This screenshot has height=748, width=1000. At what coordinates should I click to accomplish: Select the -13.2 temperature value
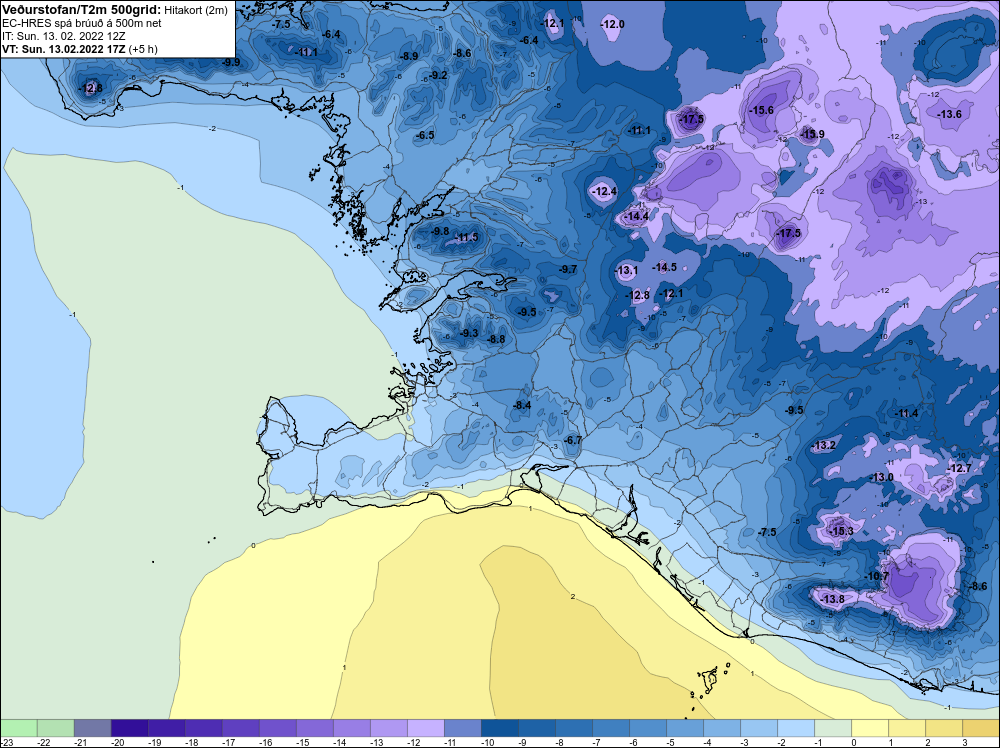[823, 446]
